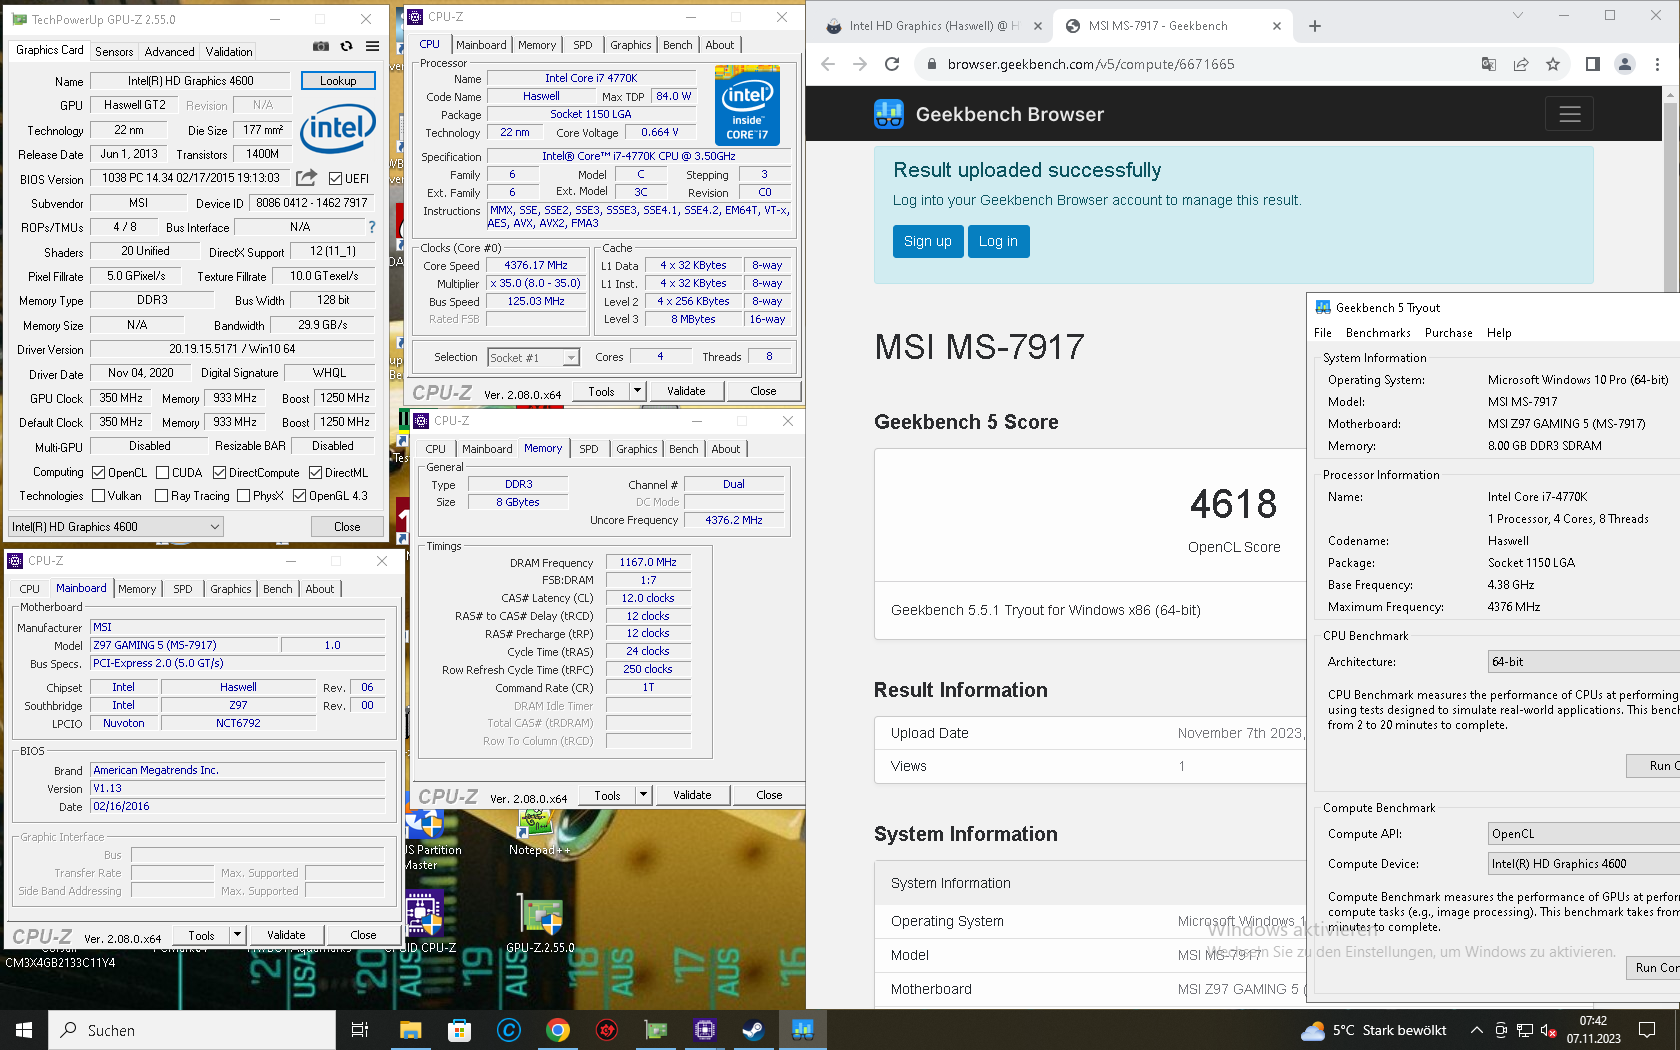Viewport: 1680px width, 1050px height.
Task: Switch to Sensors tab in GPU-Z
Action: coord(114,52)
